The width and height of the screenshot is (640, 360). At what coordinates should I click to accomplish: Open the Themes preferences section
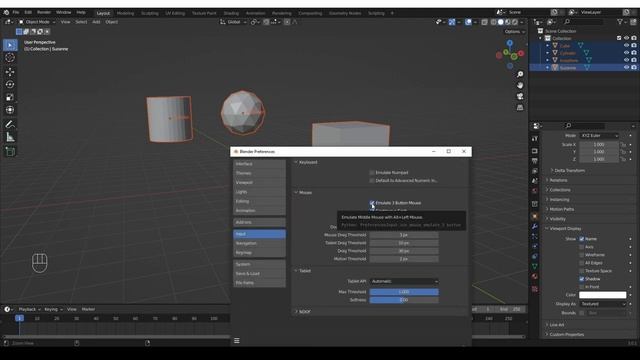point(259,173)
